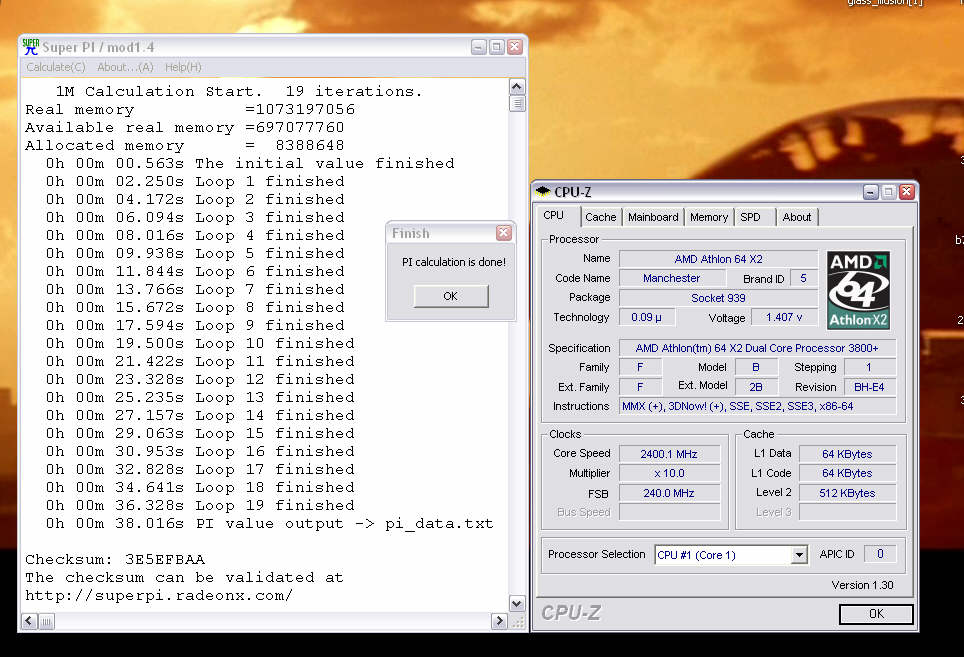Click the Super PI scroll down arrow
964x657 pixels.
point(517,604)
